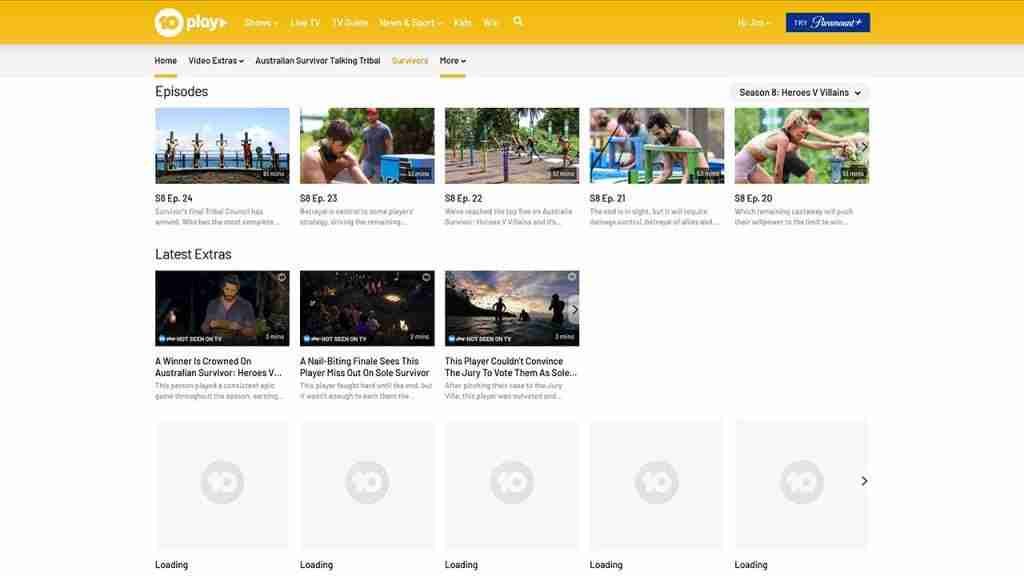This screenshot has width=1024, height=576.
Task: Expand the Video Extras dropdown
Action: pos(216,61)
